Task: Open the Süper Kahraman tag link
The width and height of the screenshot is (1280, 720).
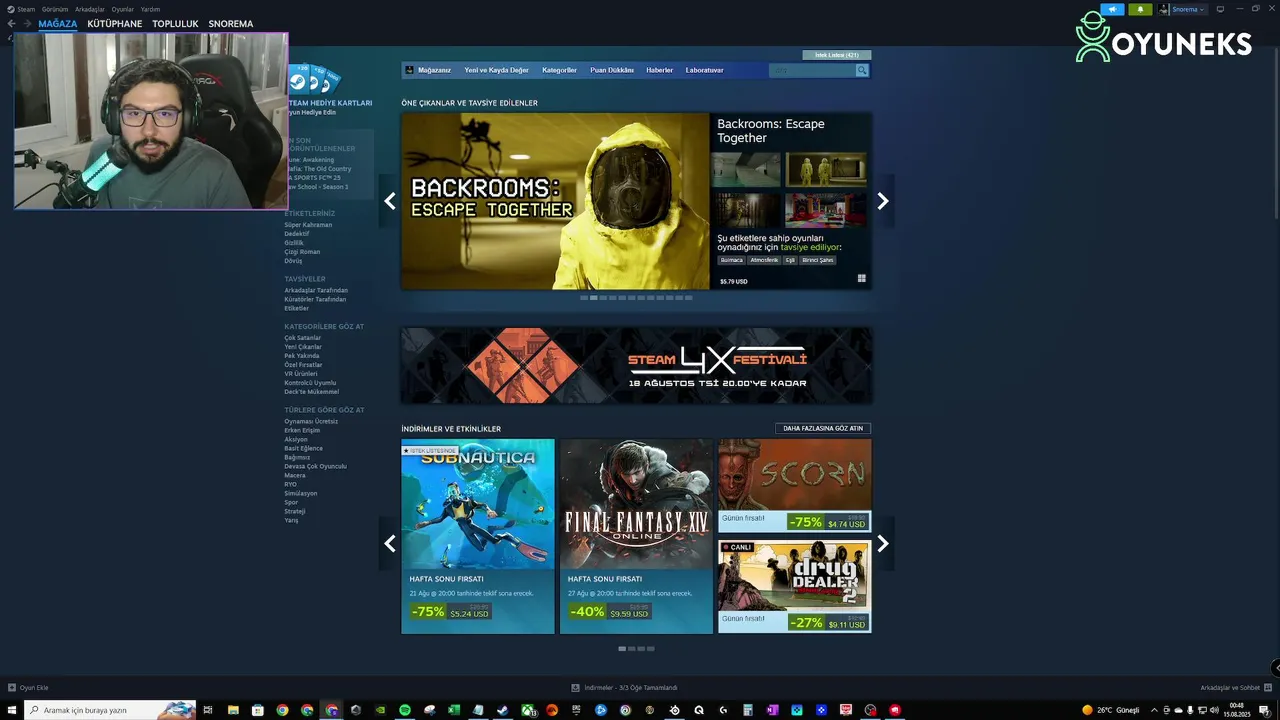Action: [x=308, y=225]
